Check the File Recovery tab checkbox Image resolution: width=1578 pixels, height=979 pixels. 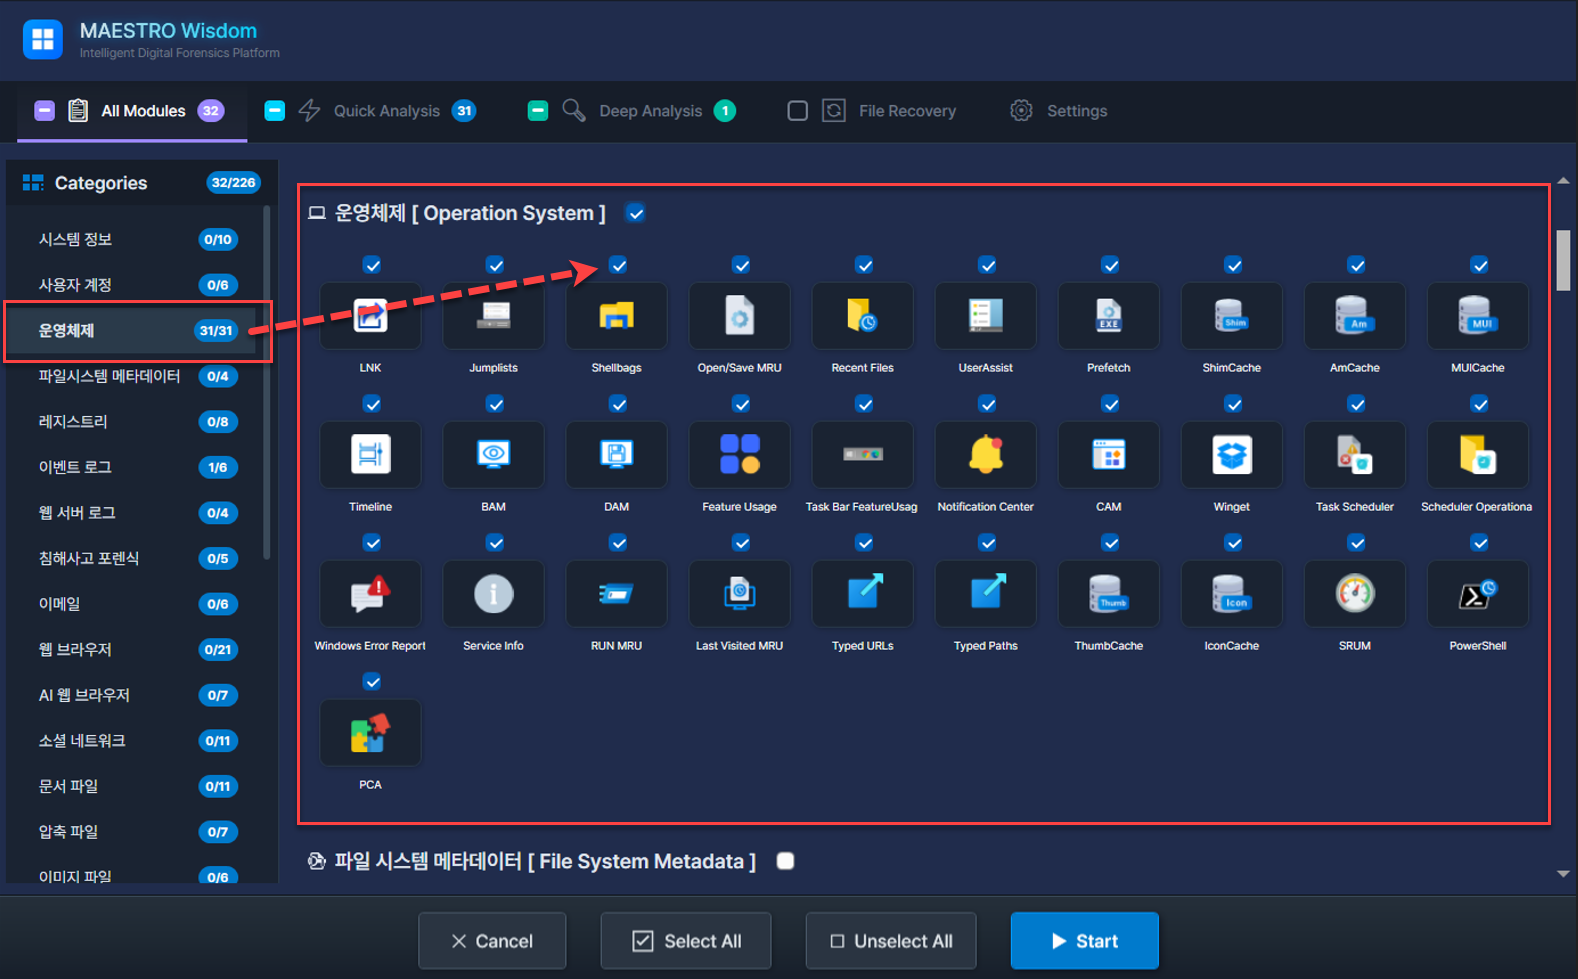797,111
